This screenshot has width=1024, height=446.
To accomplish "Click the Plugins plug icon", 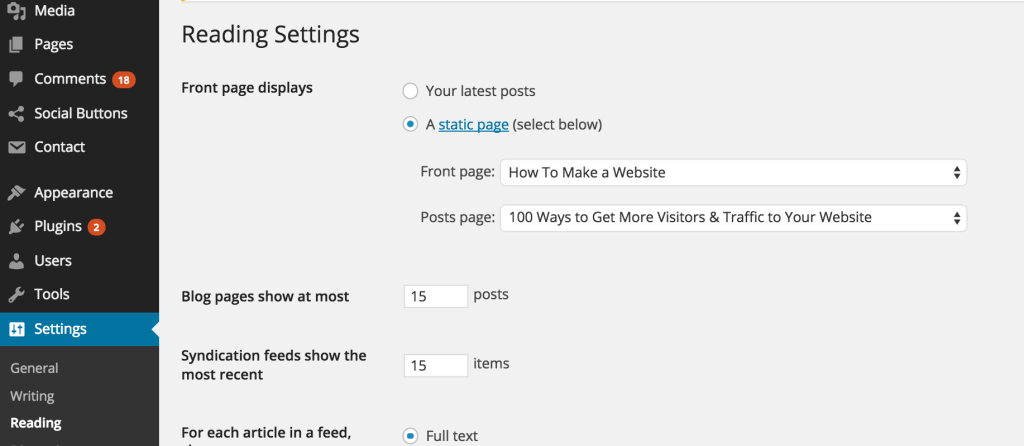I will point(16,227).
